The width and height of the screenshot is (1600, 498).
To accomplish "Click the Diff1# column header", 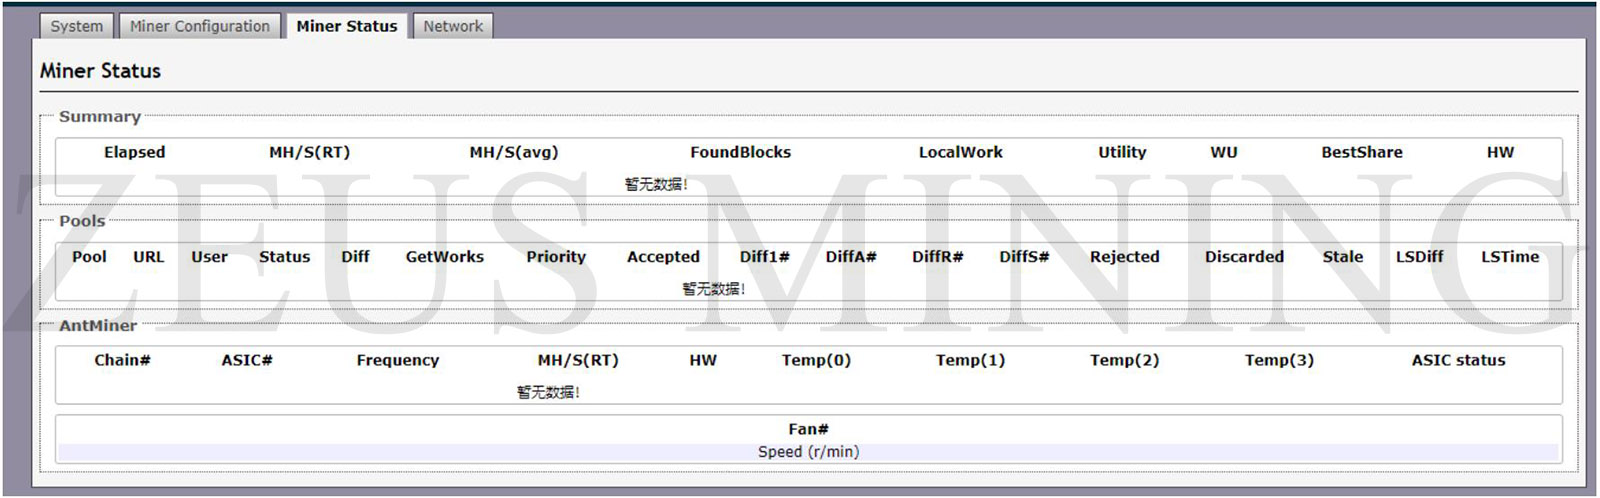I will tap(765, 257).
